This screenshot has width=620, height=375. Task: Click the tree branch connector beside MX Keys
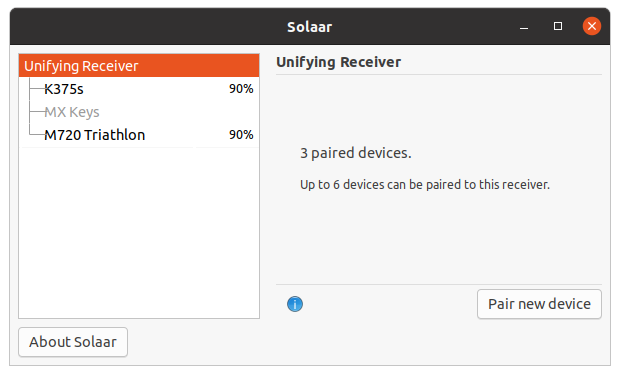point(36,112)
